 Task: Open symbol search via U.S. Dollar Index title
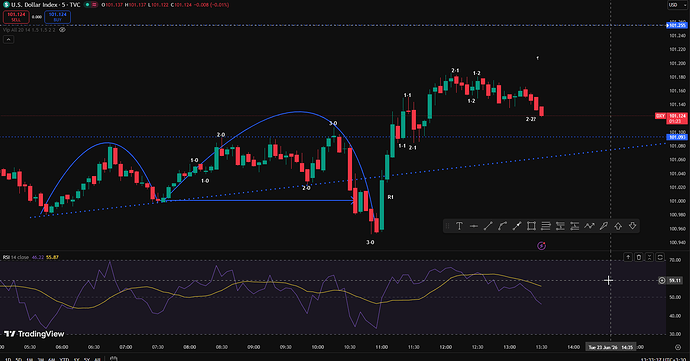pyautogui.click(x=45, y=5)
